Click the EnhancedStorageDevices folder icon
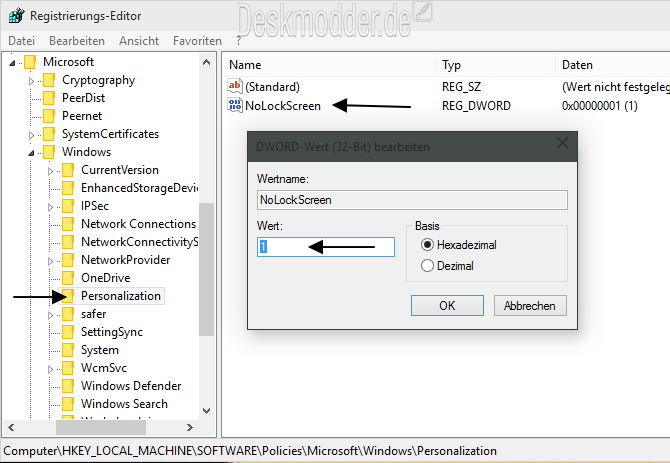 click(x=68, y=188)
